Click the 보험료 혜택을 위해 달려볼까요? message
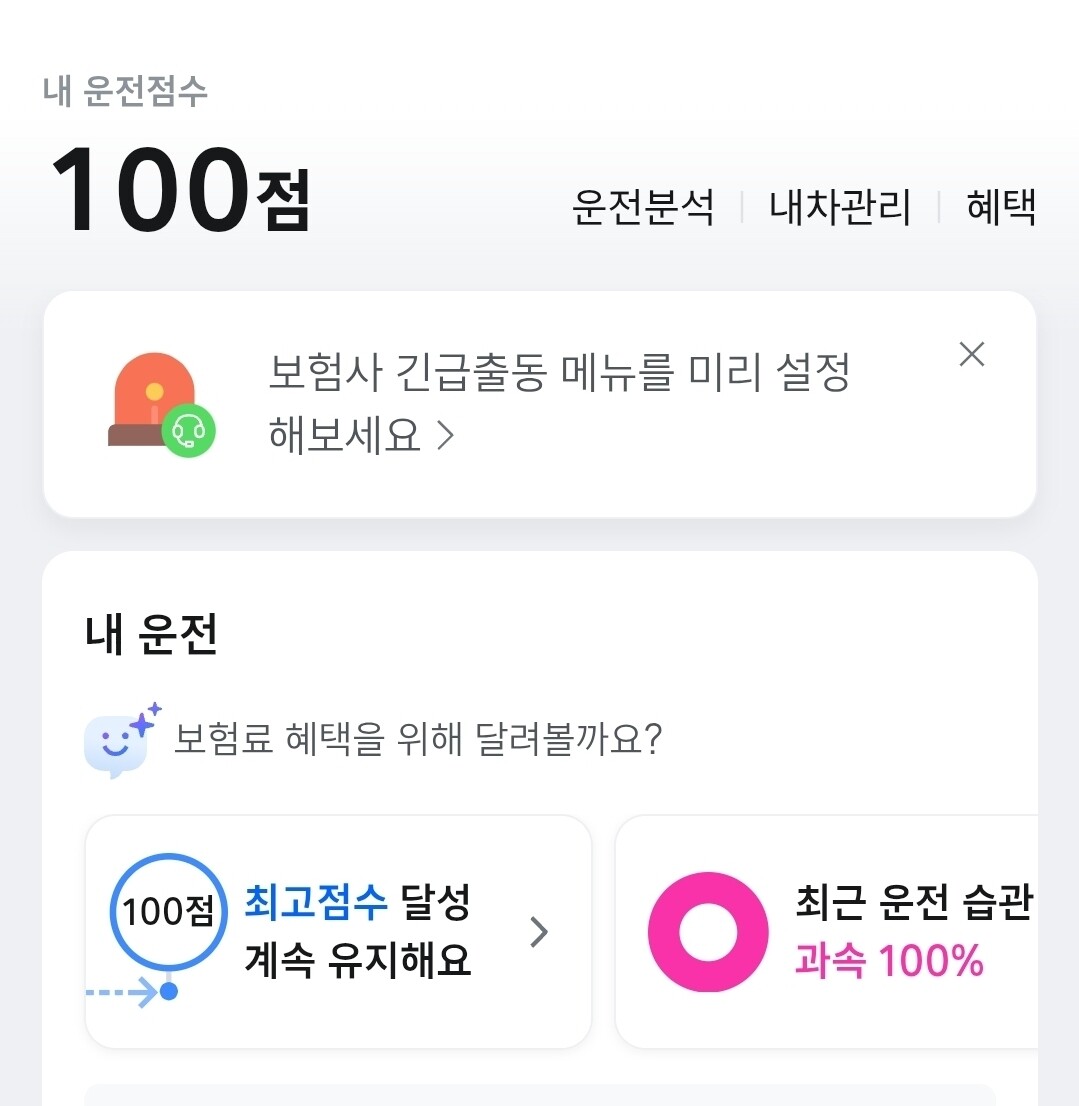The height and width of the screenshot is (1106, 1079). click(418, 741)
